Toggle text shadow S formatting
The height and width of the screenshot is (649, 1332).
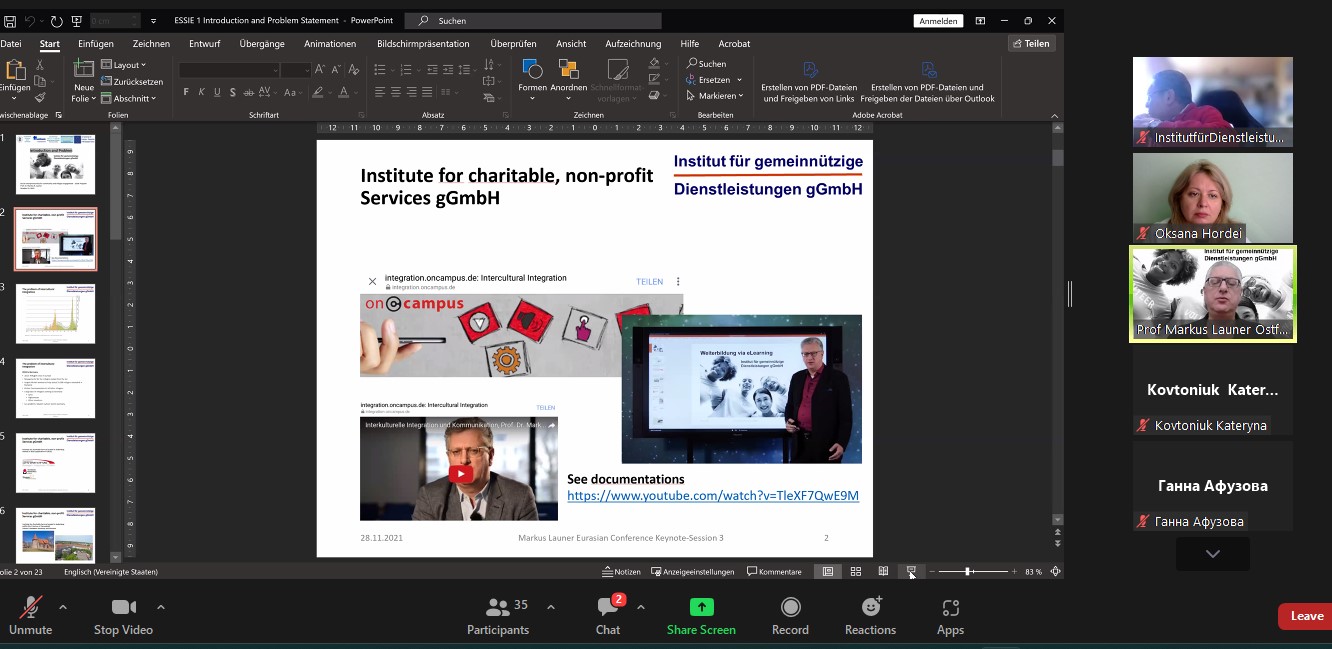pos(232,92)
